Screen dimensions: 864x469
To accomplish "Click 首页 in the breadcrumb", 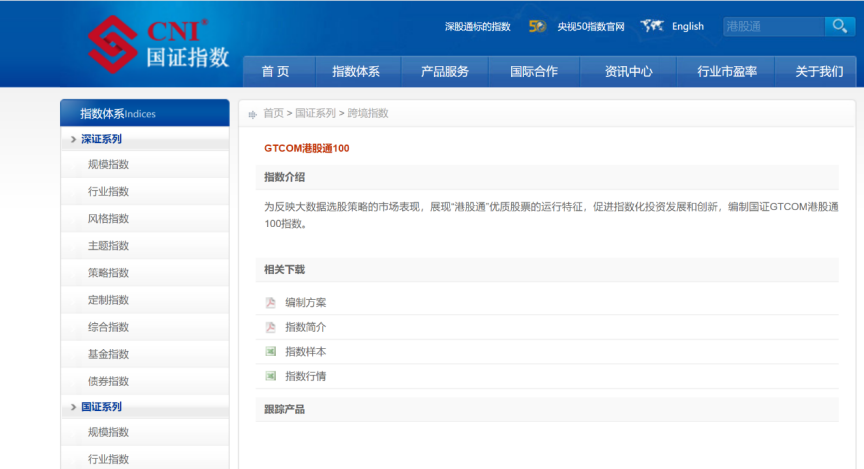I will click(x=273, y=114).
